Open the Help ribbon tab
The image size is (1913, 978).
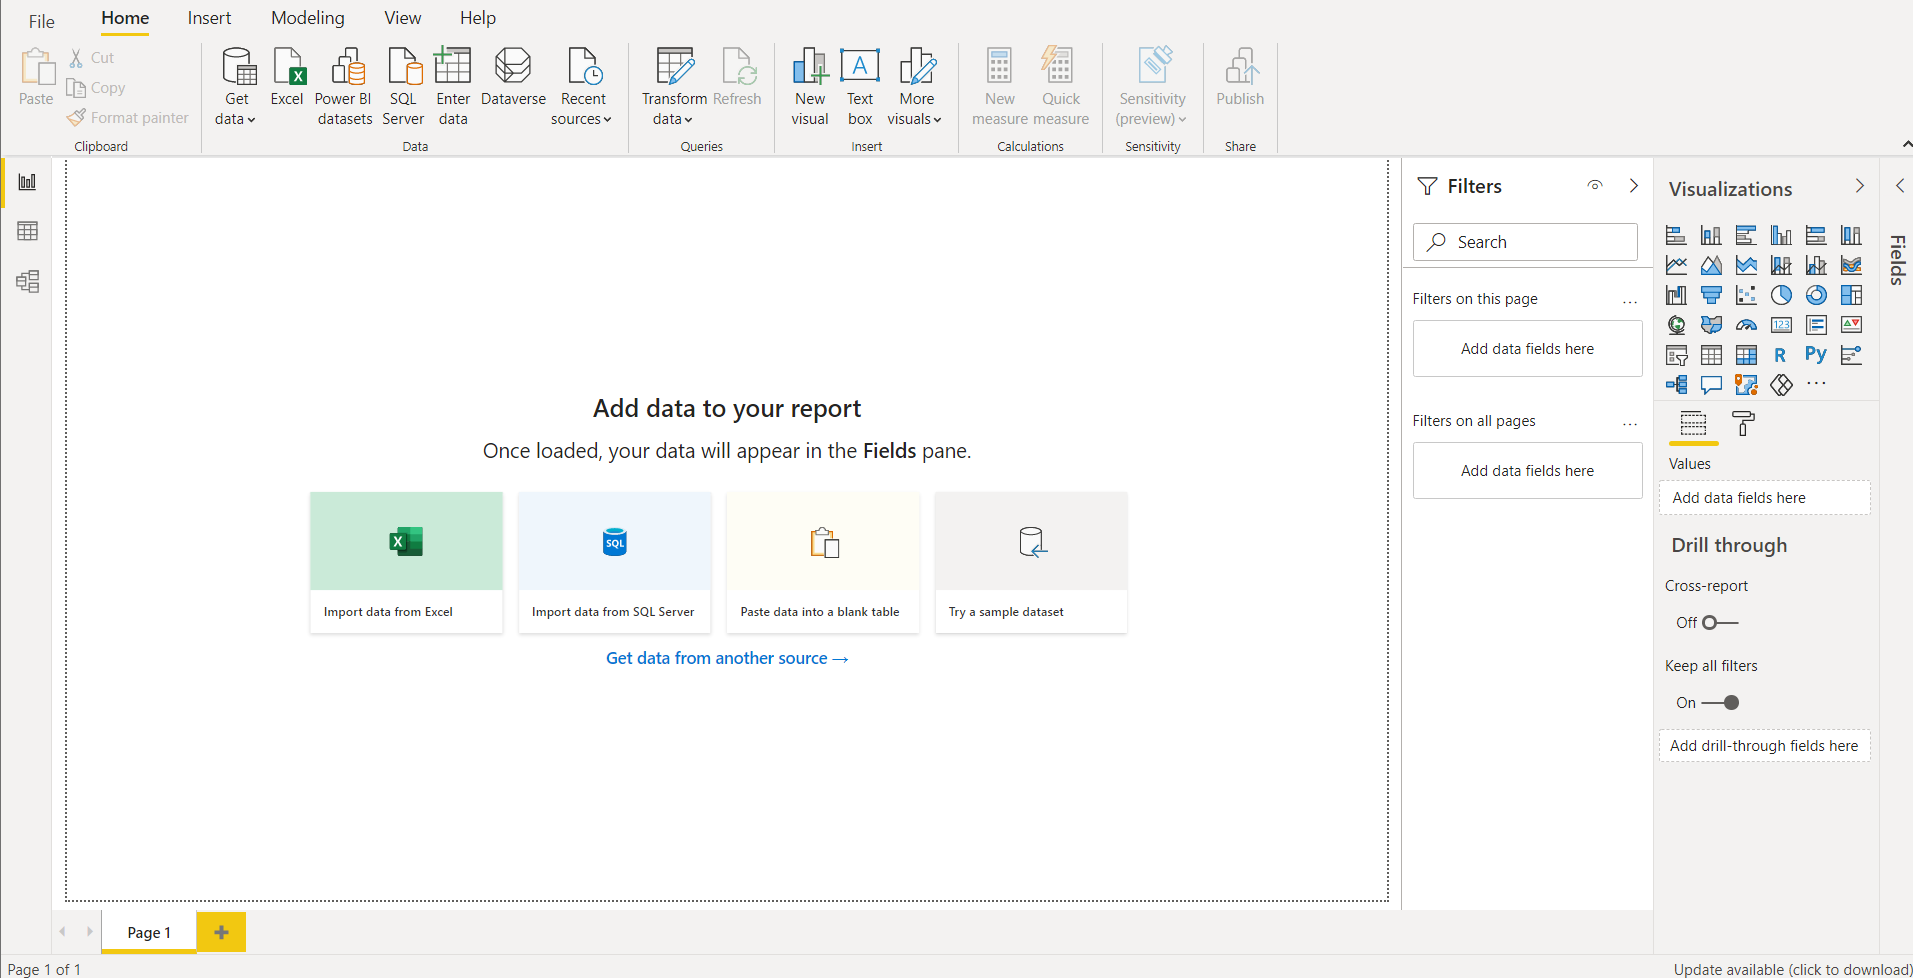pos(478,18)
